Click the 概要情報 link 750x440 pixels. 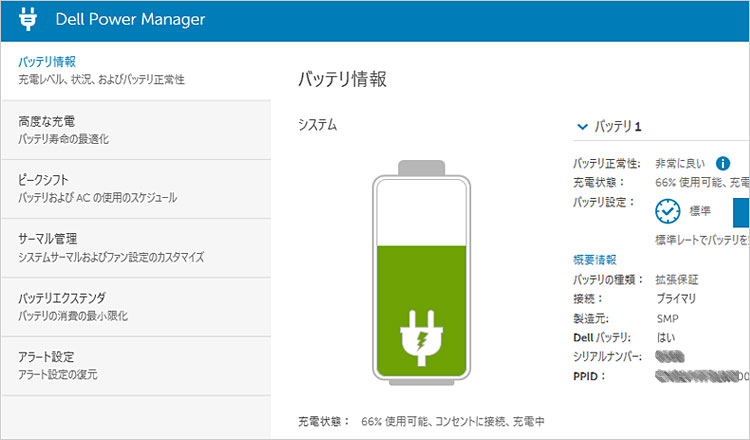point(595,260)
